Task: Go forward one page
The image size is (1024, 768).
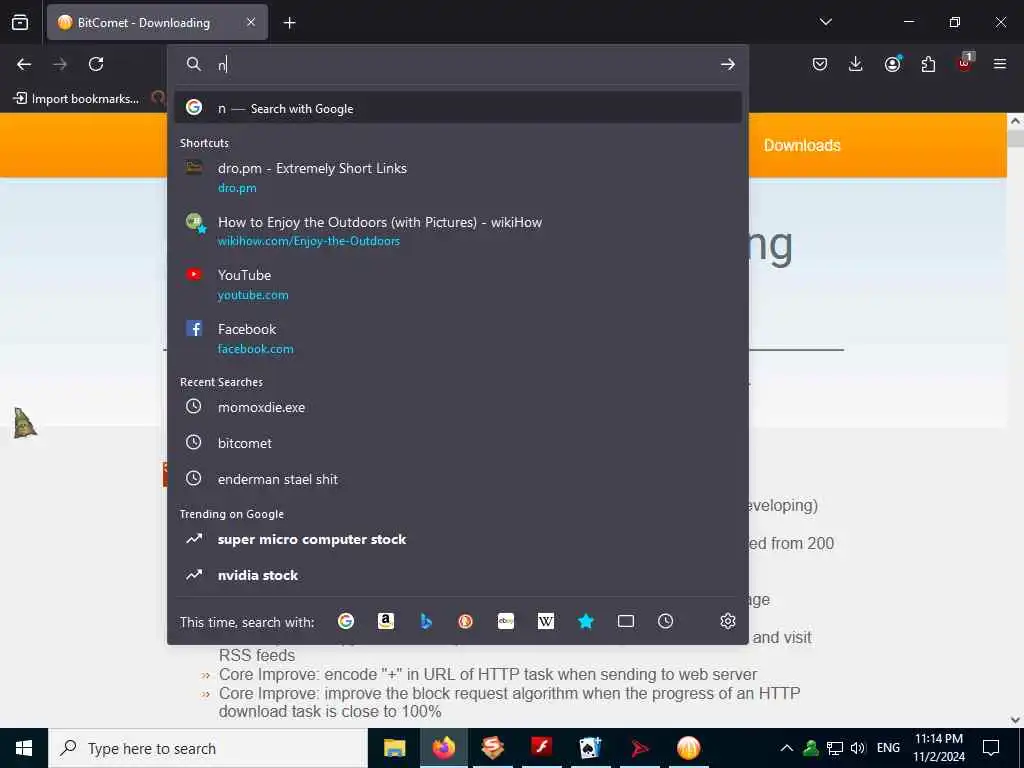Action: [60, 64]
